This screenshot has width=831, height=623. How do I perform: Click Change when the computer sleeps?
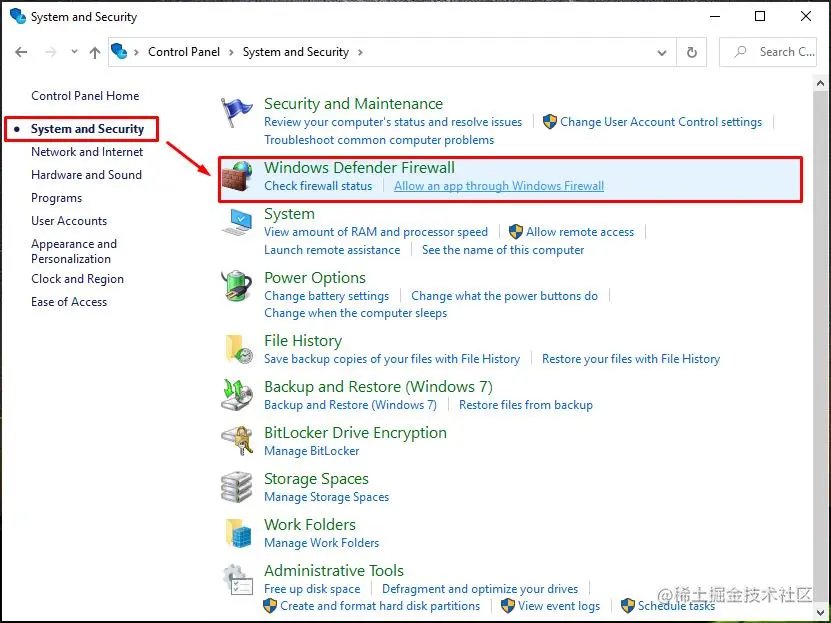click(356, 313)
